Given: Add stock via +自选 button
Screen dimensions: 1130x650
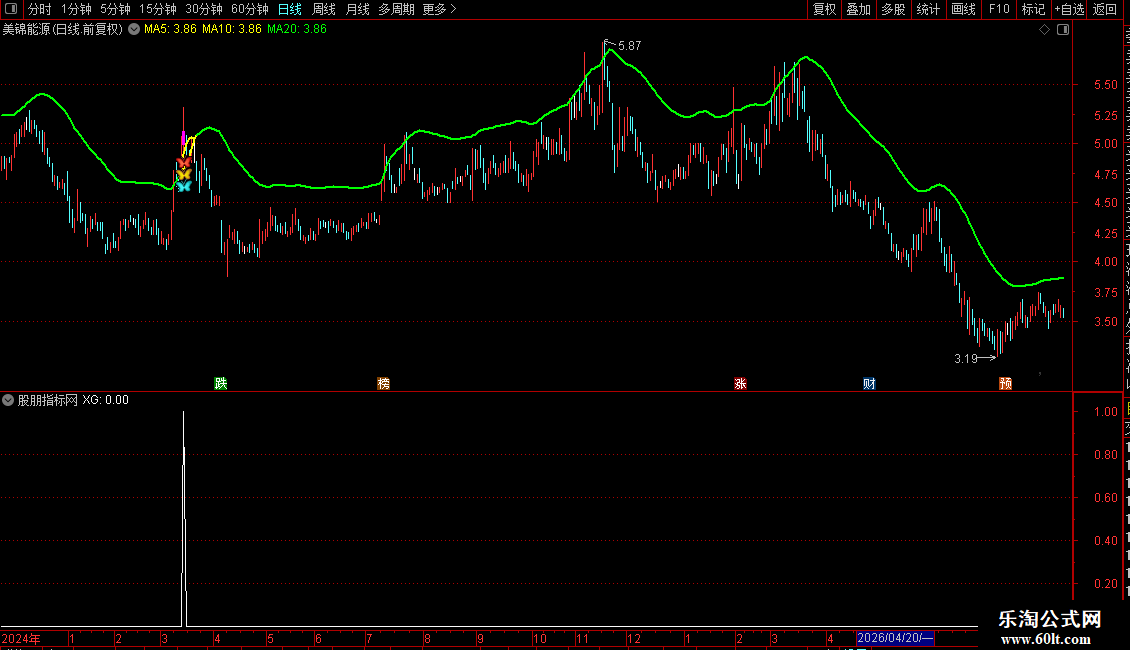Looking at the screenshot, I should (1069, 9).
